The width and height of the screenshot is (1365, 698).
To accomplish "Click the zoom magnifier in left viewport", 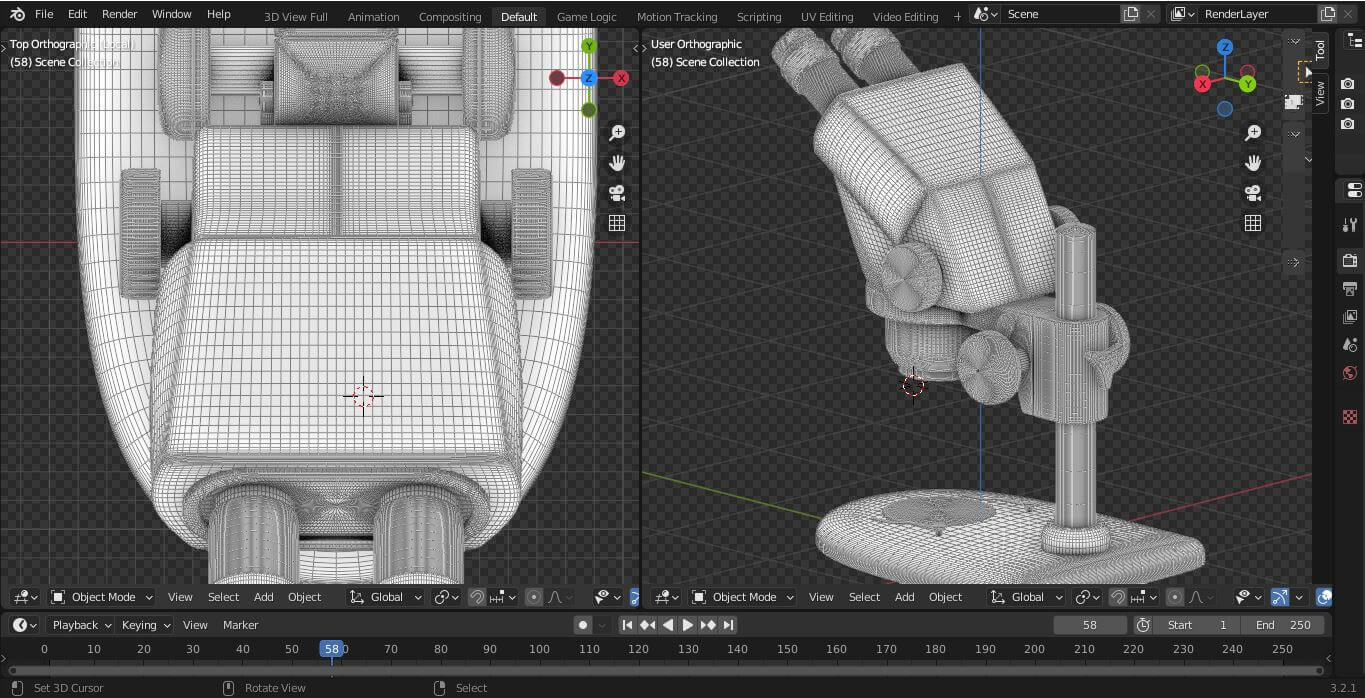I will click(617, 133).
